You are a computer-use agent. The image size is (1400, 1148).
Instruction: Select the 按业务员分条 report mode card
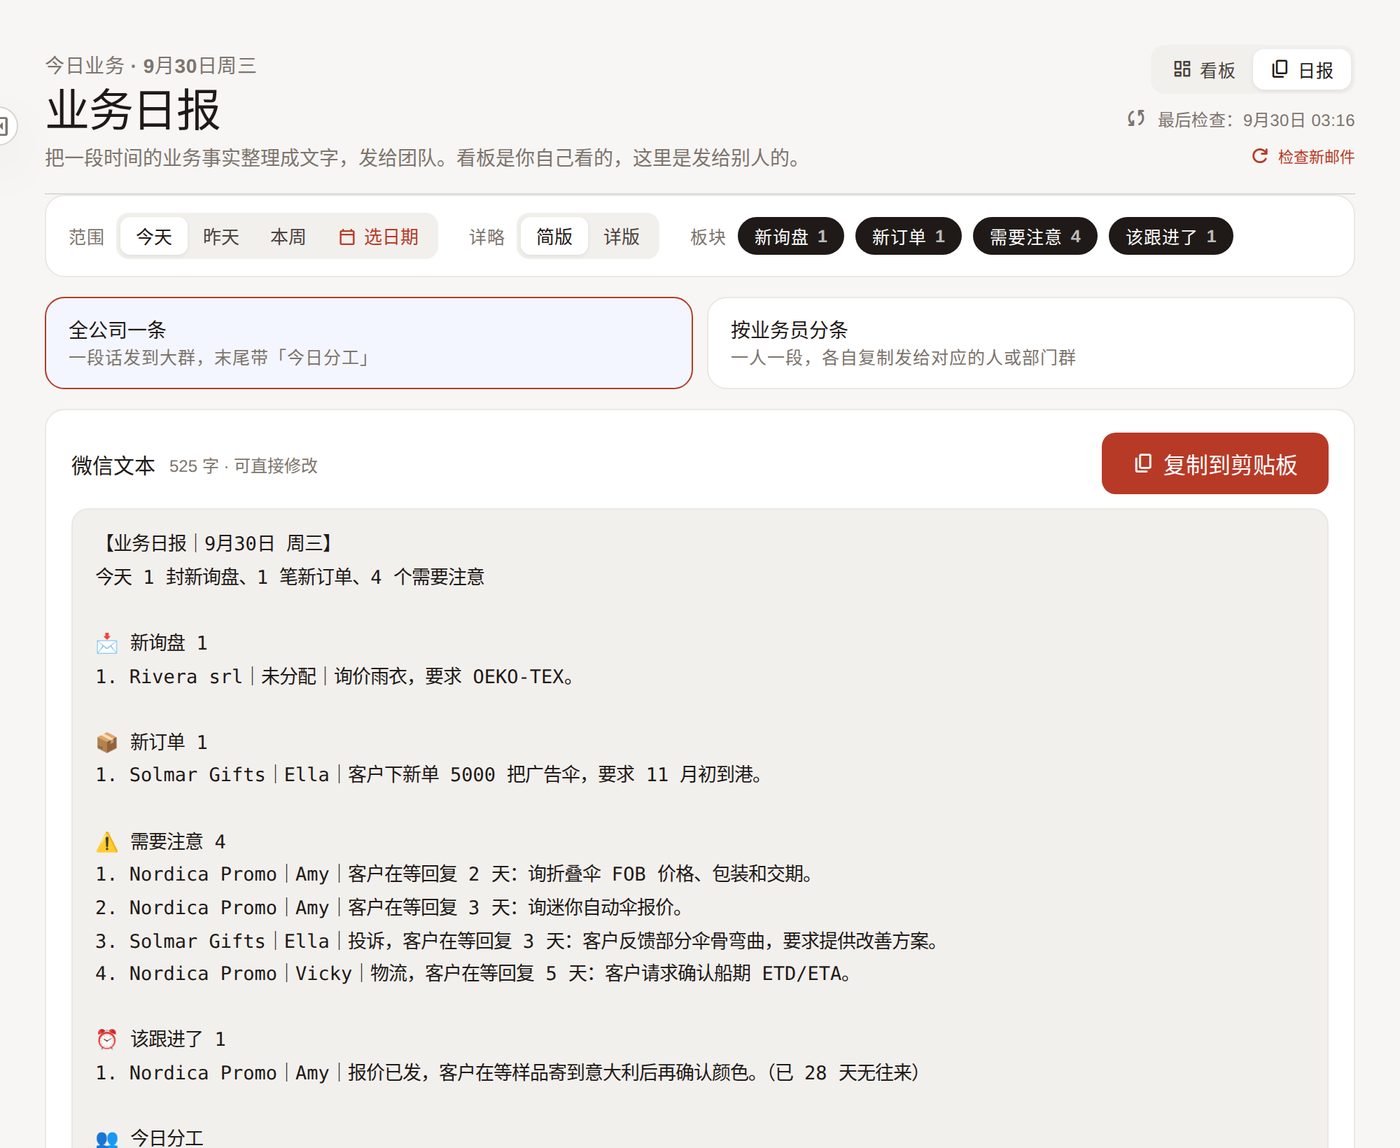[1030, 343]
